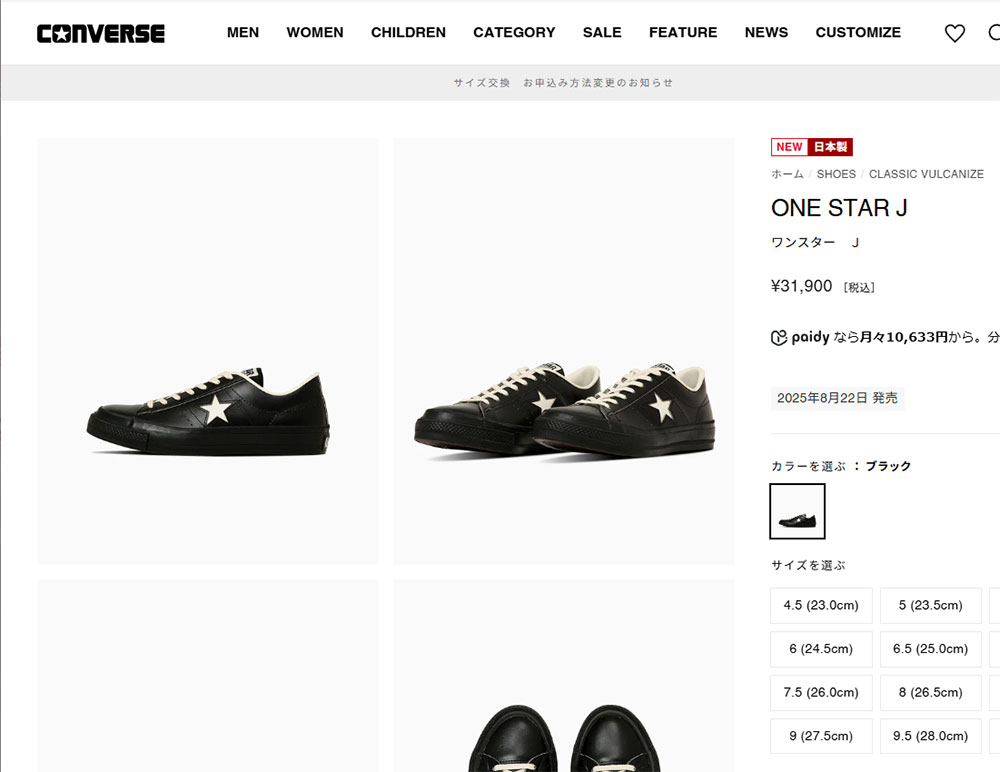This screenshot has height=772, width=1000.
Task: Expand the CATEGORY menu
Action: (x=514, y=33)
